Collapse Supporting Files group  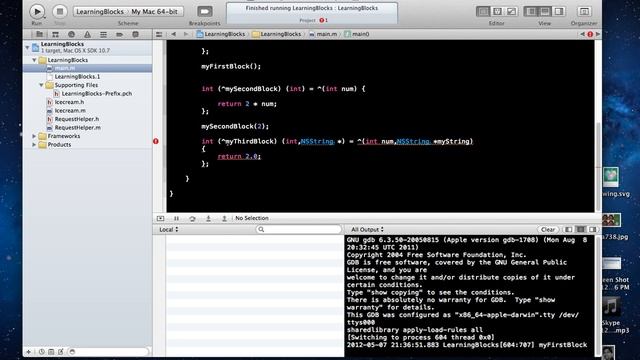point(41,85)
